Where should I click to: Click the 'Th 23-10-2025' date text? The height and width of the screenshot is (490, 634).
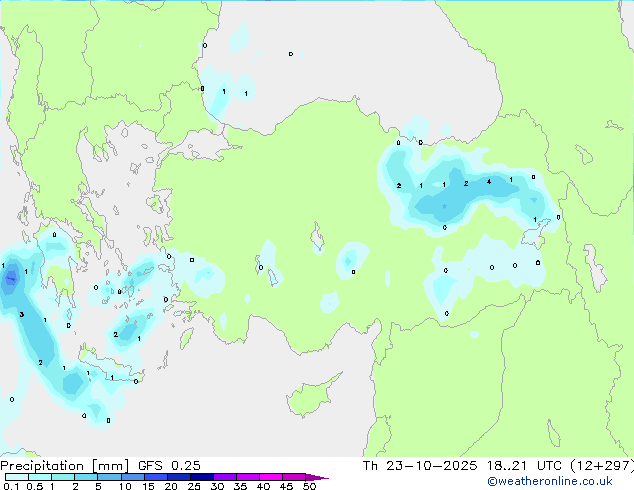420,466
